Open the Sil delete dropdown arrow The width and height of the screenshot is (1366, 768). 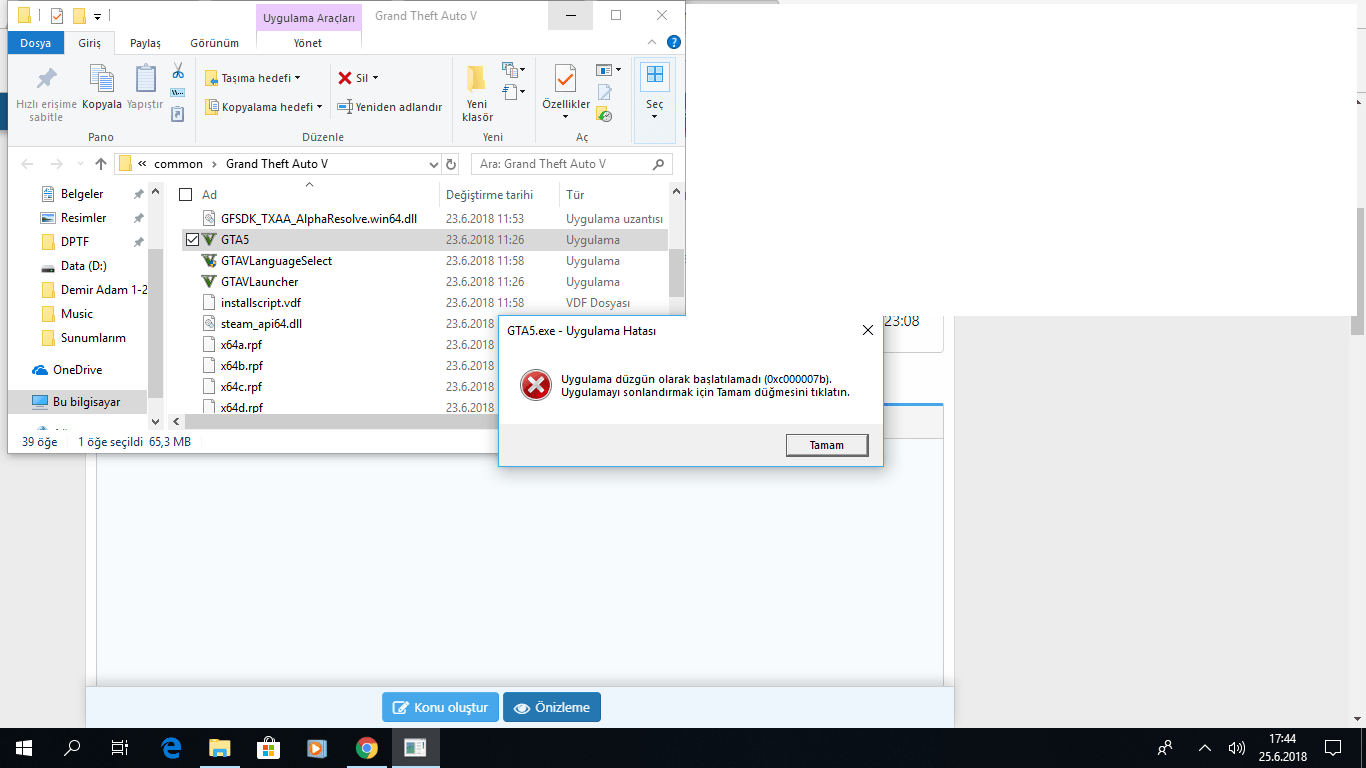[375, 78]
